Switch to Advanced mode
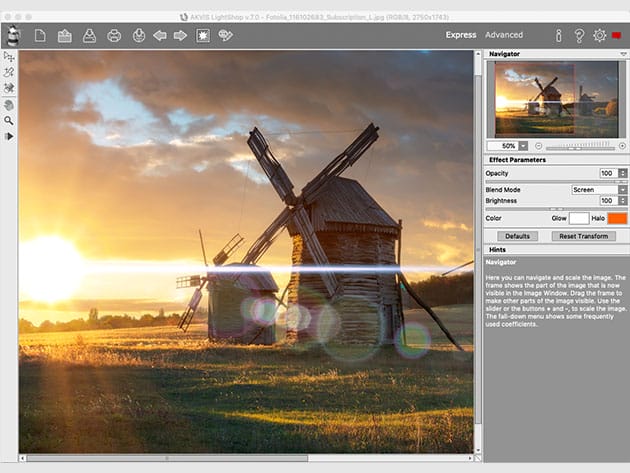This screenshot has height=473, width=630. 504,36
